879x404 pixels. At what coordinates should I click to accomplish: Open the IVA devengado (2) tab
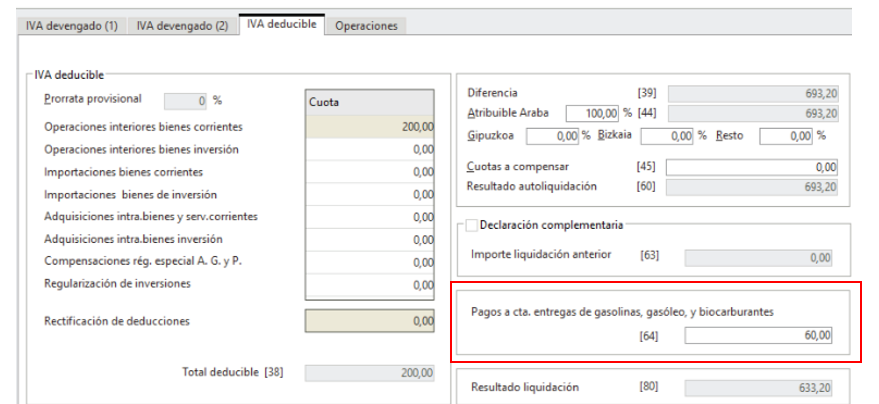(182, 26)
